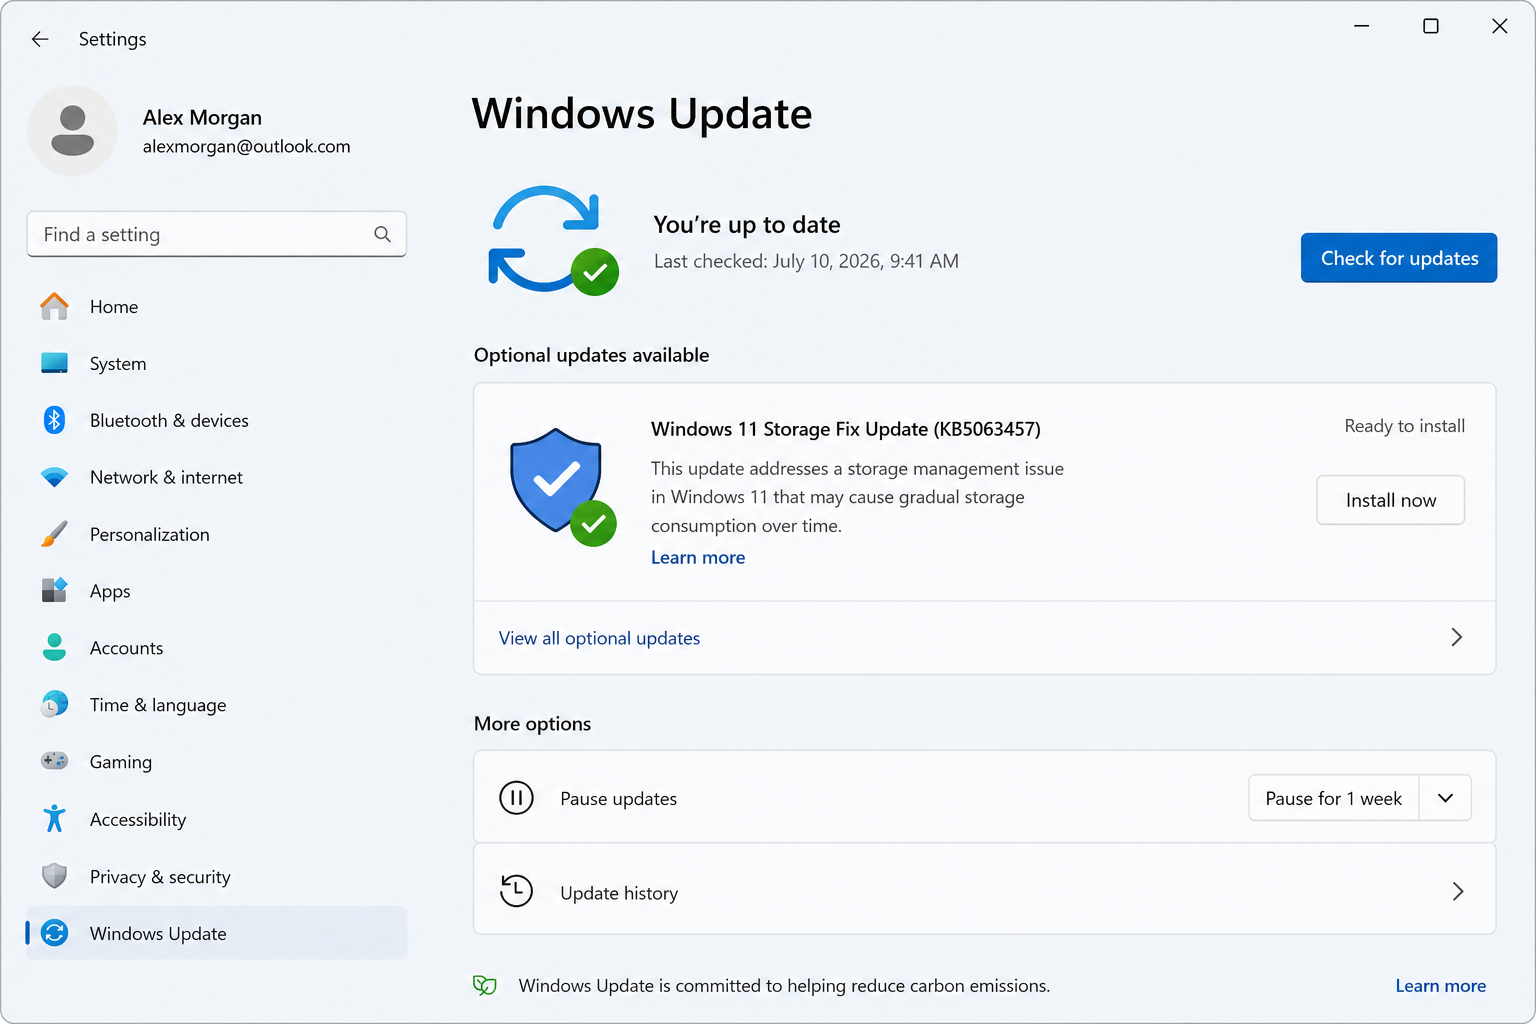The height and width of the screenshot is (1024, 1536).
Task: Click the Ready to install status text
Action: (1404, 426)
